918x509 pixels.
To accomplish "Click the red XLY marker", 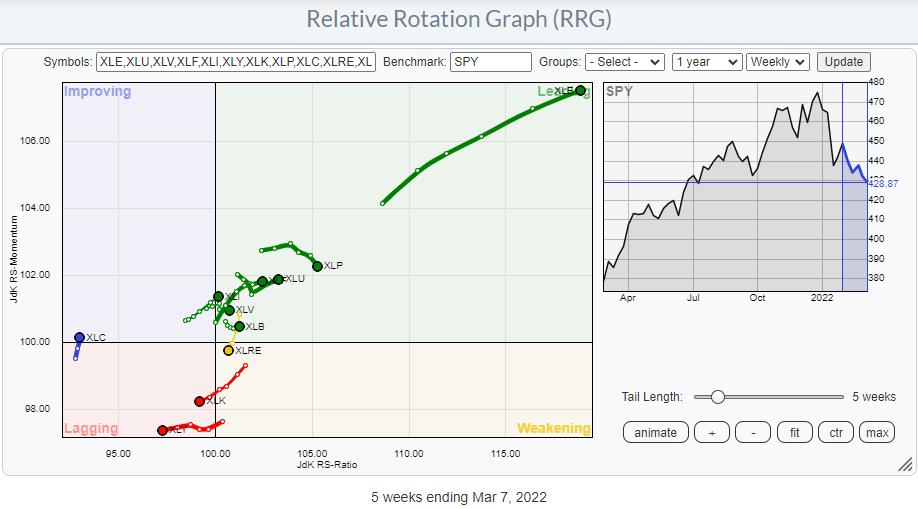I will pyautogui.click(x=162, y=430).
